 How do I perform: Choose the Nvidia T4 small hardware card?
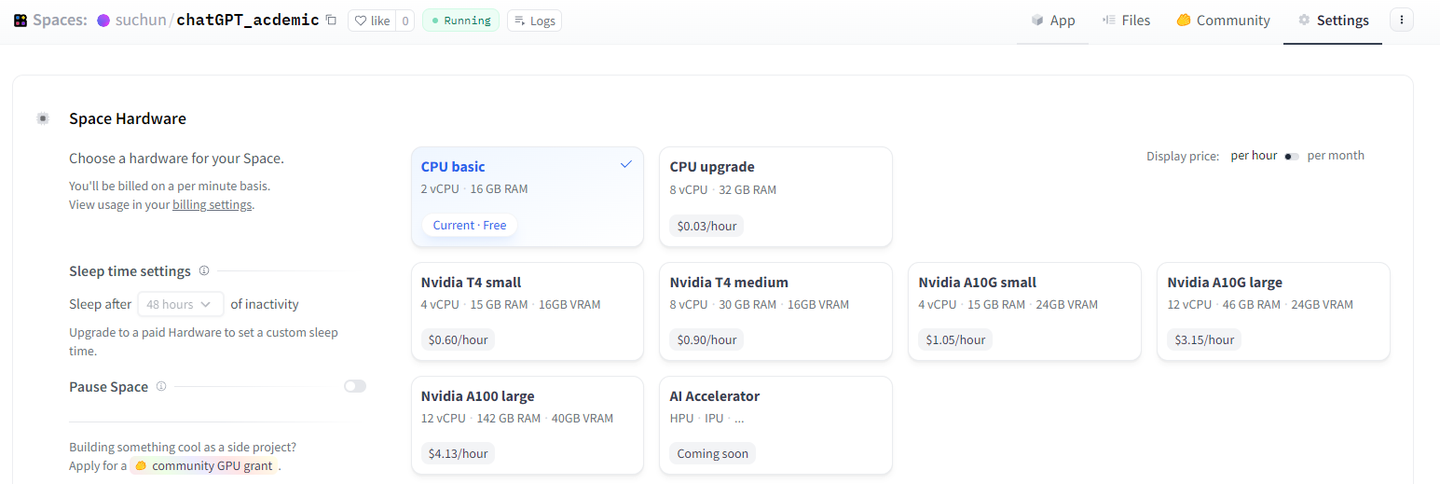(527, 311)
